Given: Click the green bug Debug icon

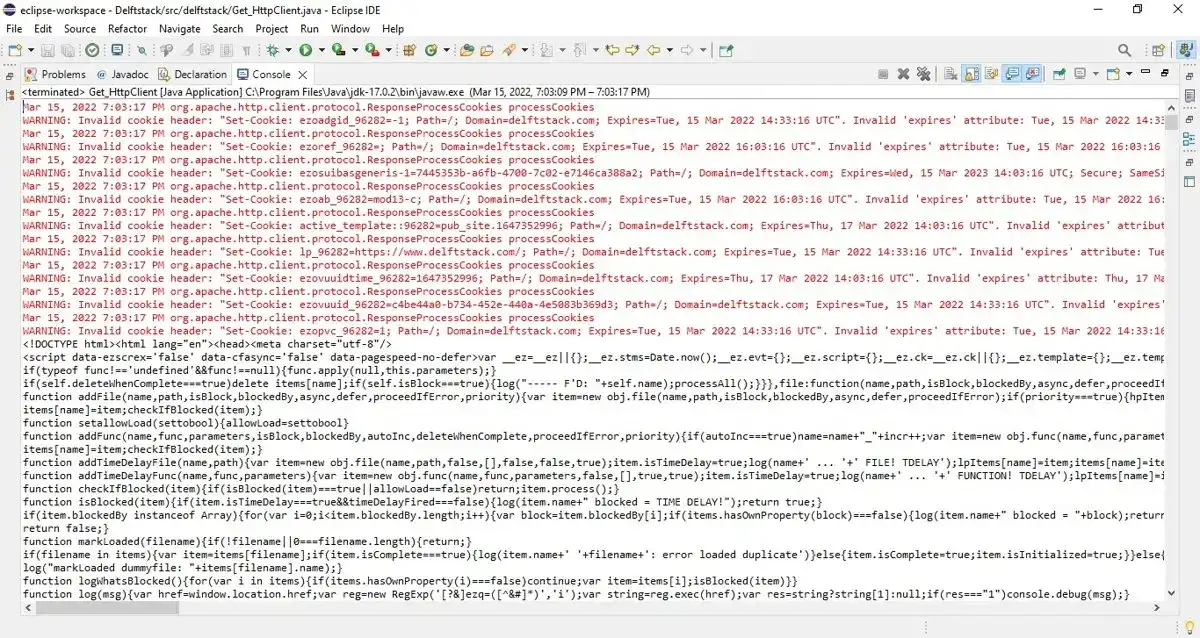Looking at the screenshot, I should pos(272,50).
